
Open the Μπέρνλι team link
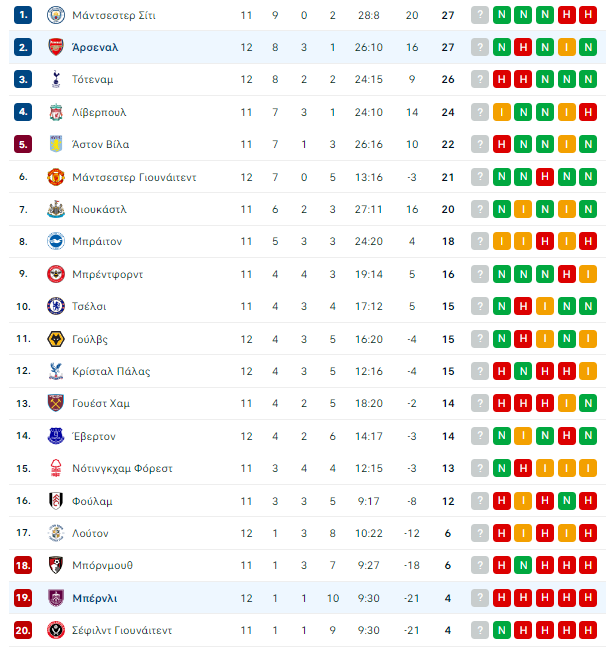click(94, 598)
